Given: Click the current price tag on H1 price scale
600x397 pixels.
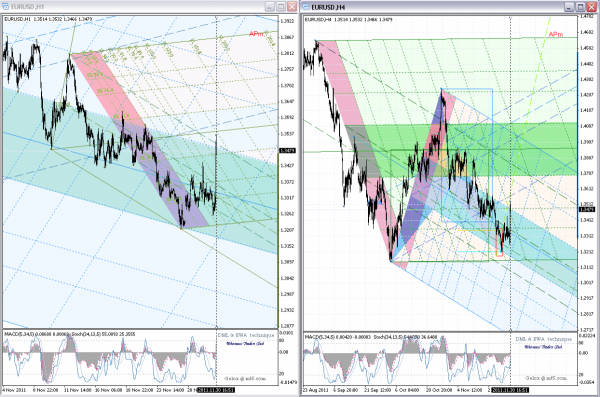Looking at the screenshot, I should pyautogui.click(x=287, y=151).
